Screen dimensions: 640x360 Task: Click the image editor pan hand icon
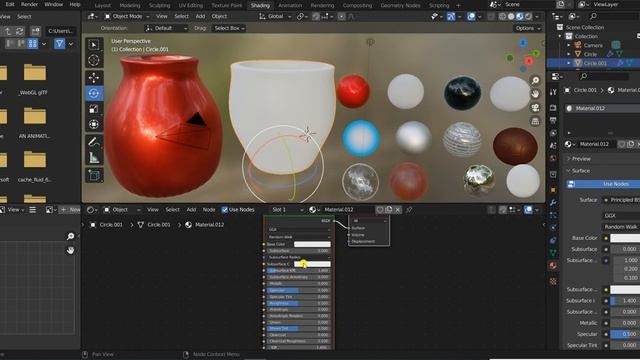click(70, 250)
